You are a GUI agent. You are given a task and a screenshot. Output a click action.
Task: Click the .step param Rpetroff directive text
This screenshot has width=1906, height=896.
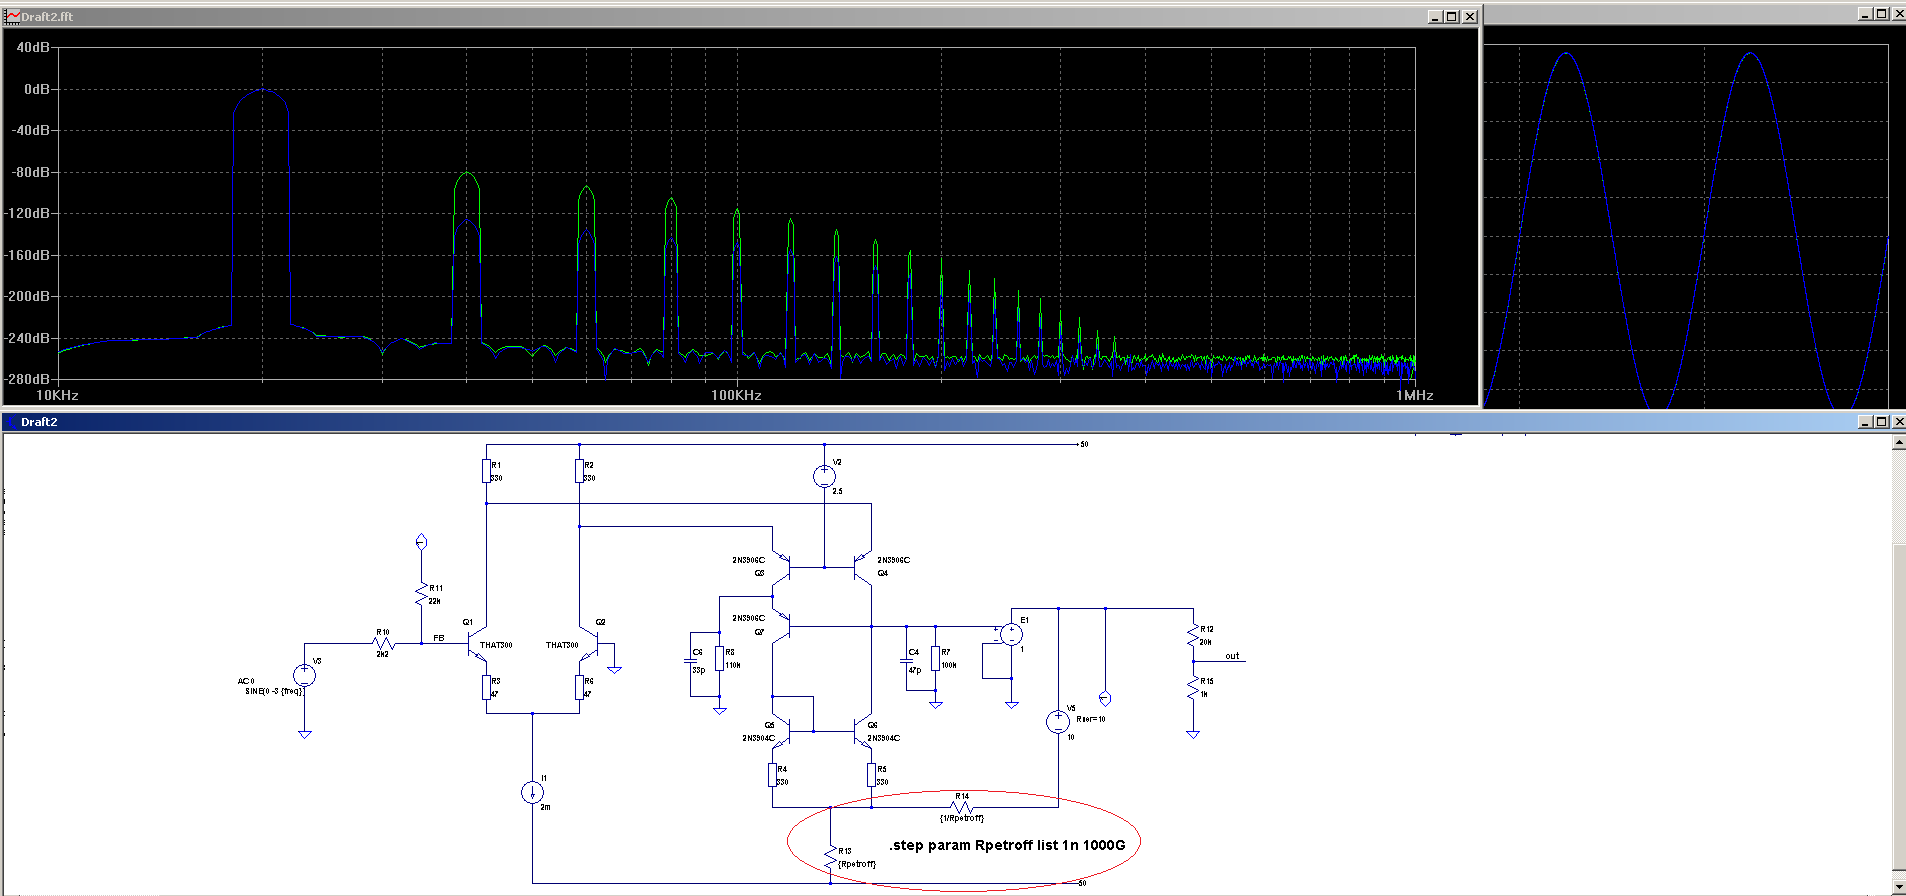[x=1006, y=845]
